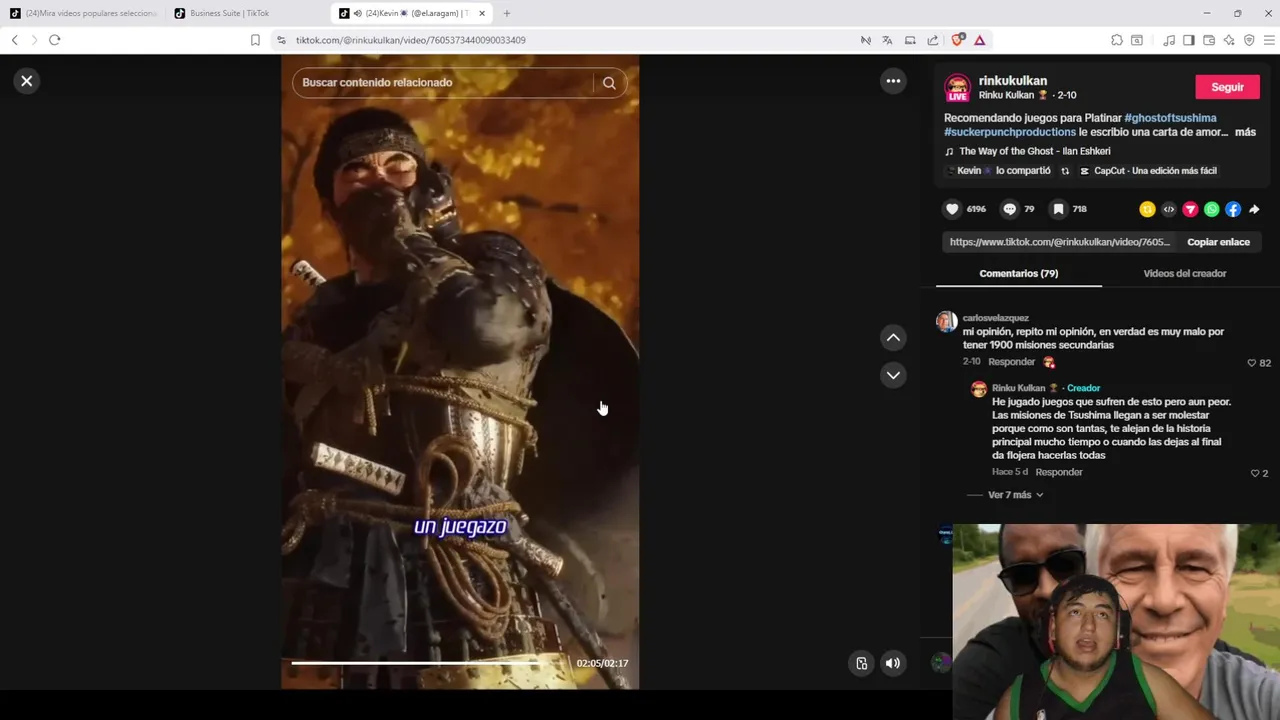Go back with the browser back arrow
Viewport: 1280px width, 720px height.
coord(14,40)
